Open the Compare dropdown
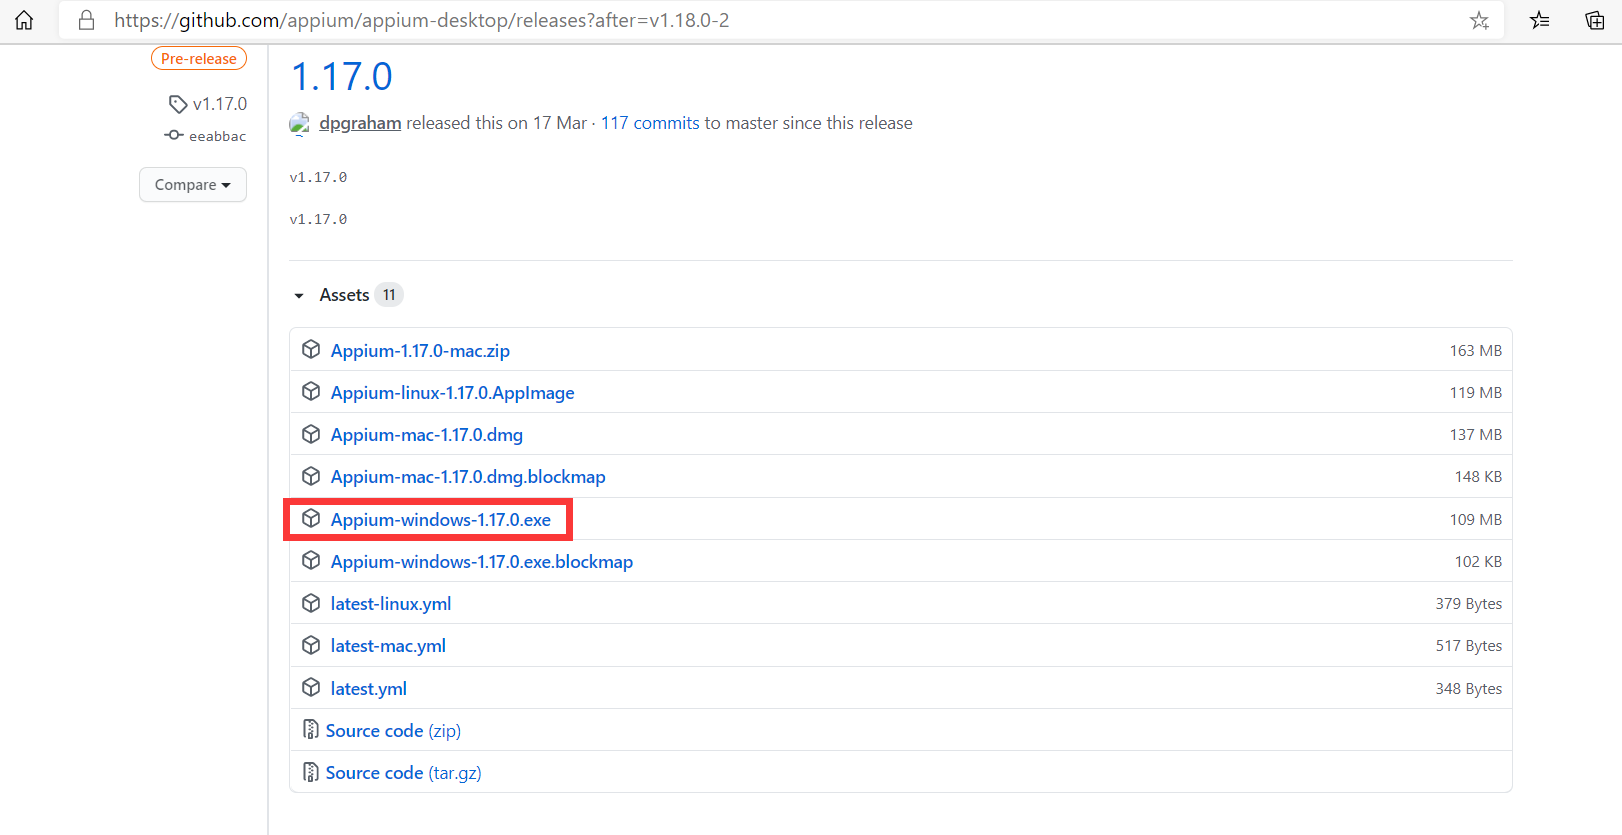Viewport: 1622px width, 835px height. (x=193, y=185)
